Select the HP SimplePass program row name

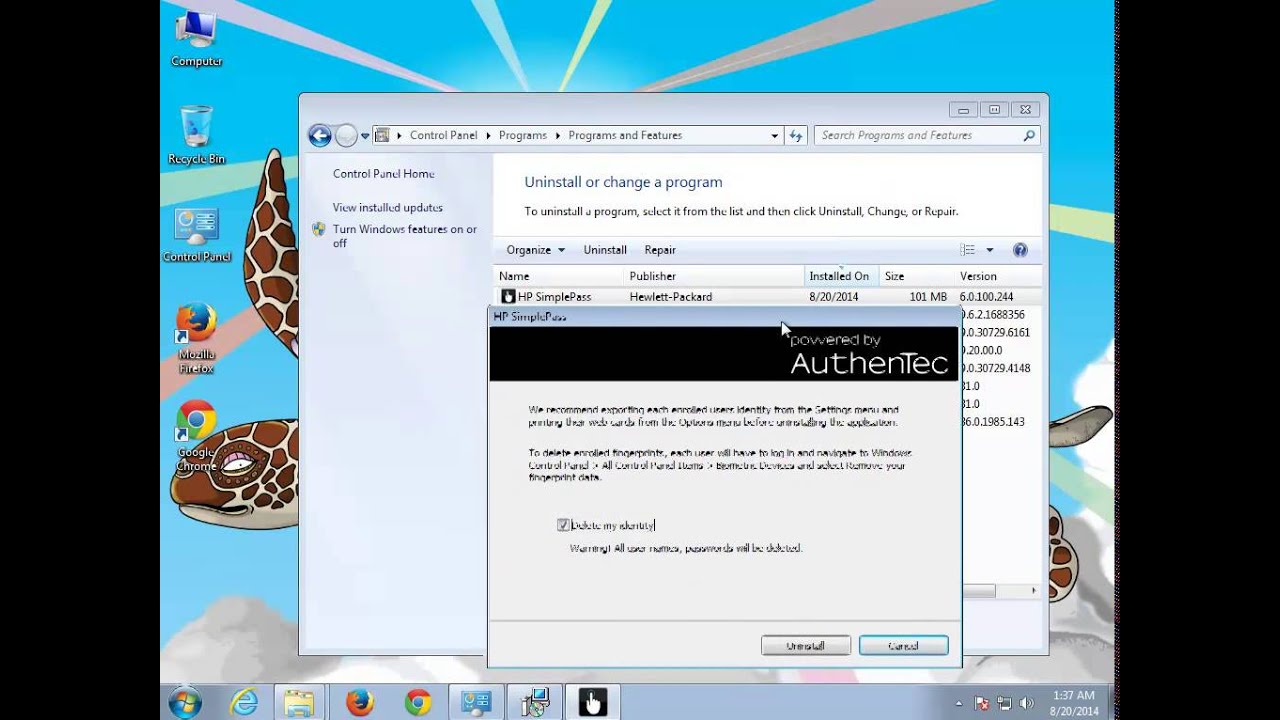pyautogui.click(x=554, y=297)
